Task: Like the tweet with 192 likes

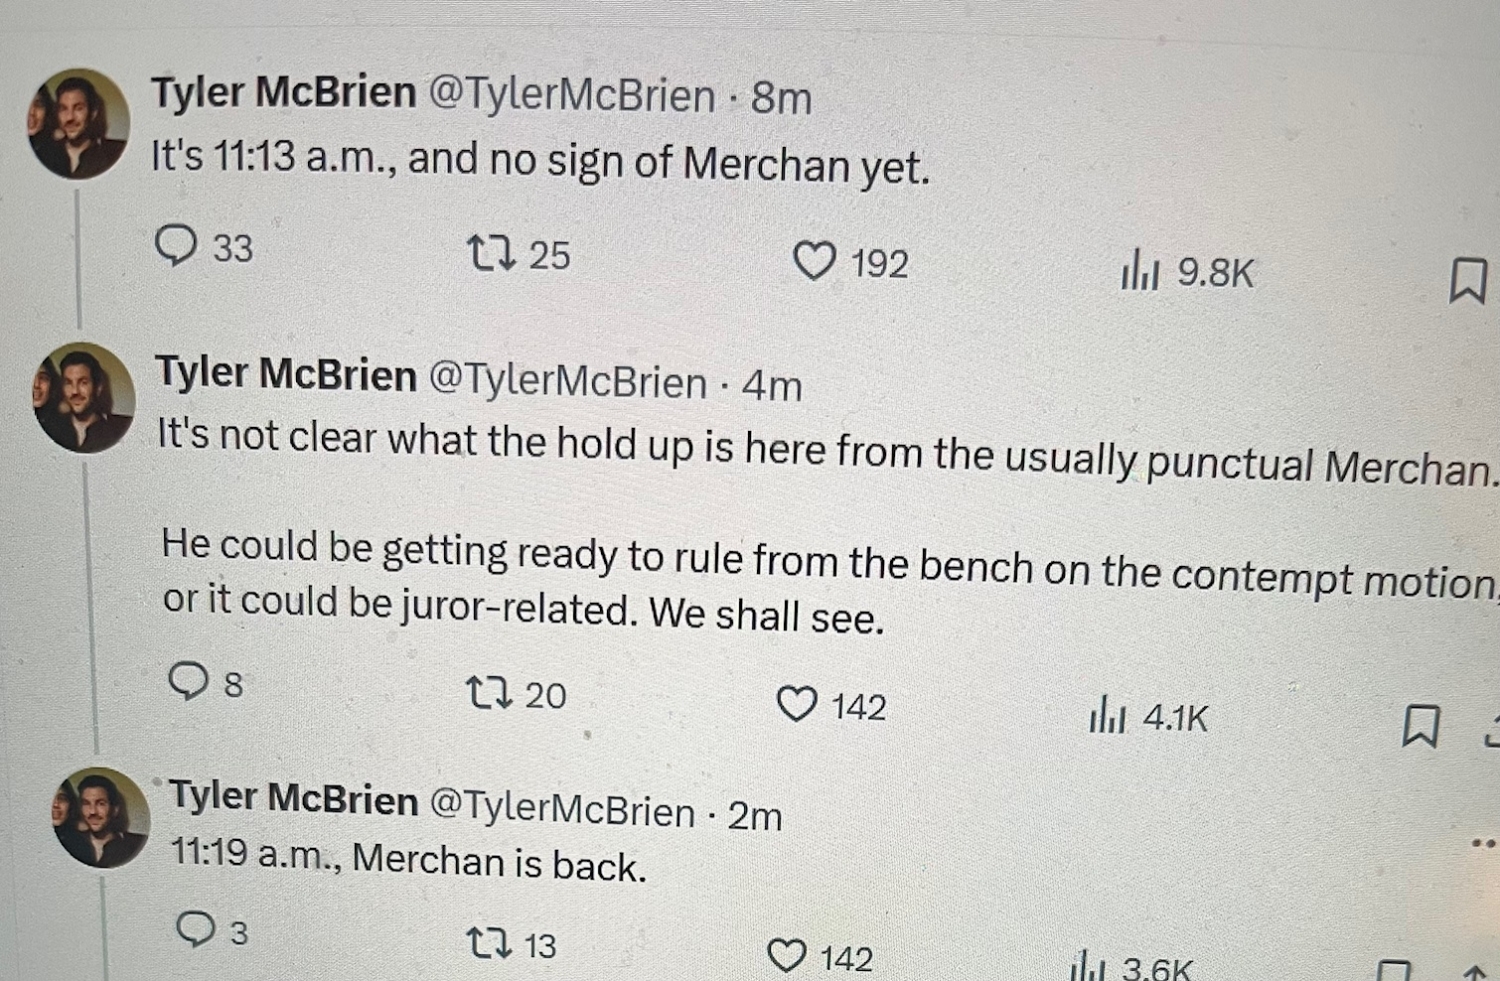Action: tap(814, 262)
